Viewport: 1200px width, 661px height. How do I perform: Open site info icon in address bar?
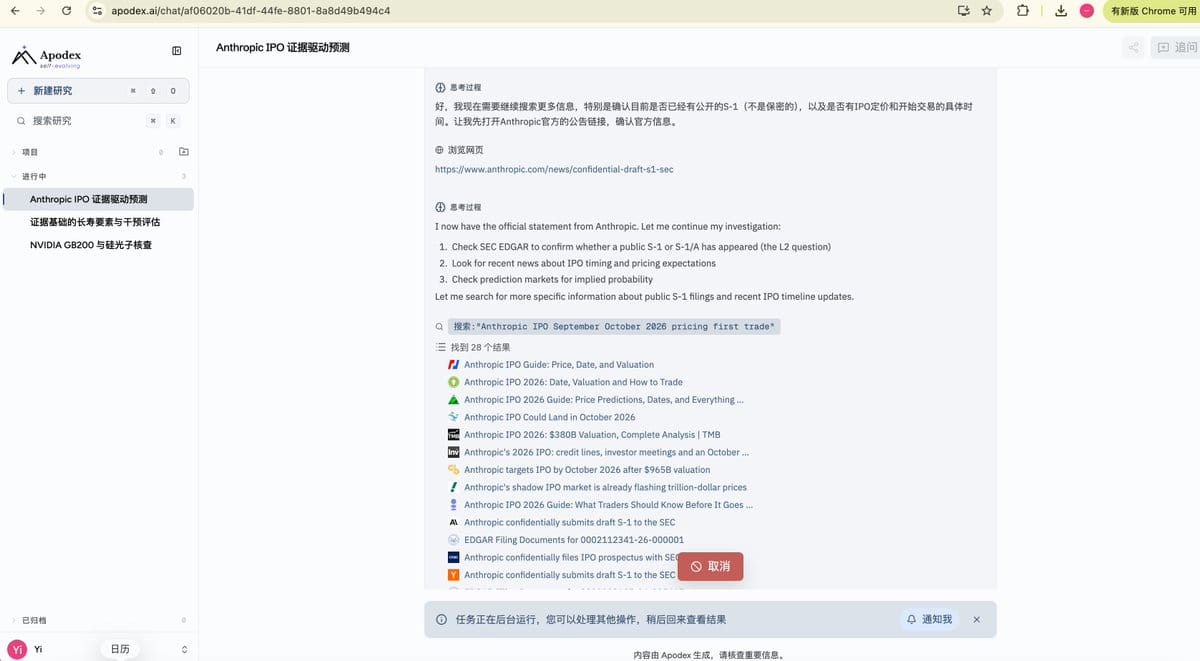(x=97, y=10)
